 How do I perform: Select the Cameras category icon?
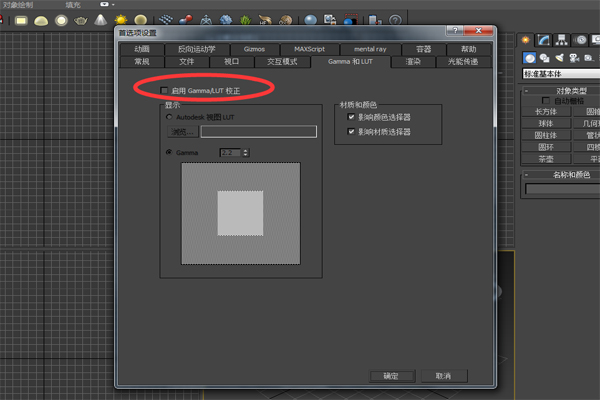[x=577, y=57]
